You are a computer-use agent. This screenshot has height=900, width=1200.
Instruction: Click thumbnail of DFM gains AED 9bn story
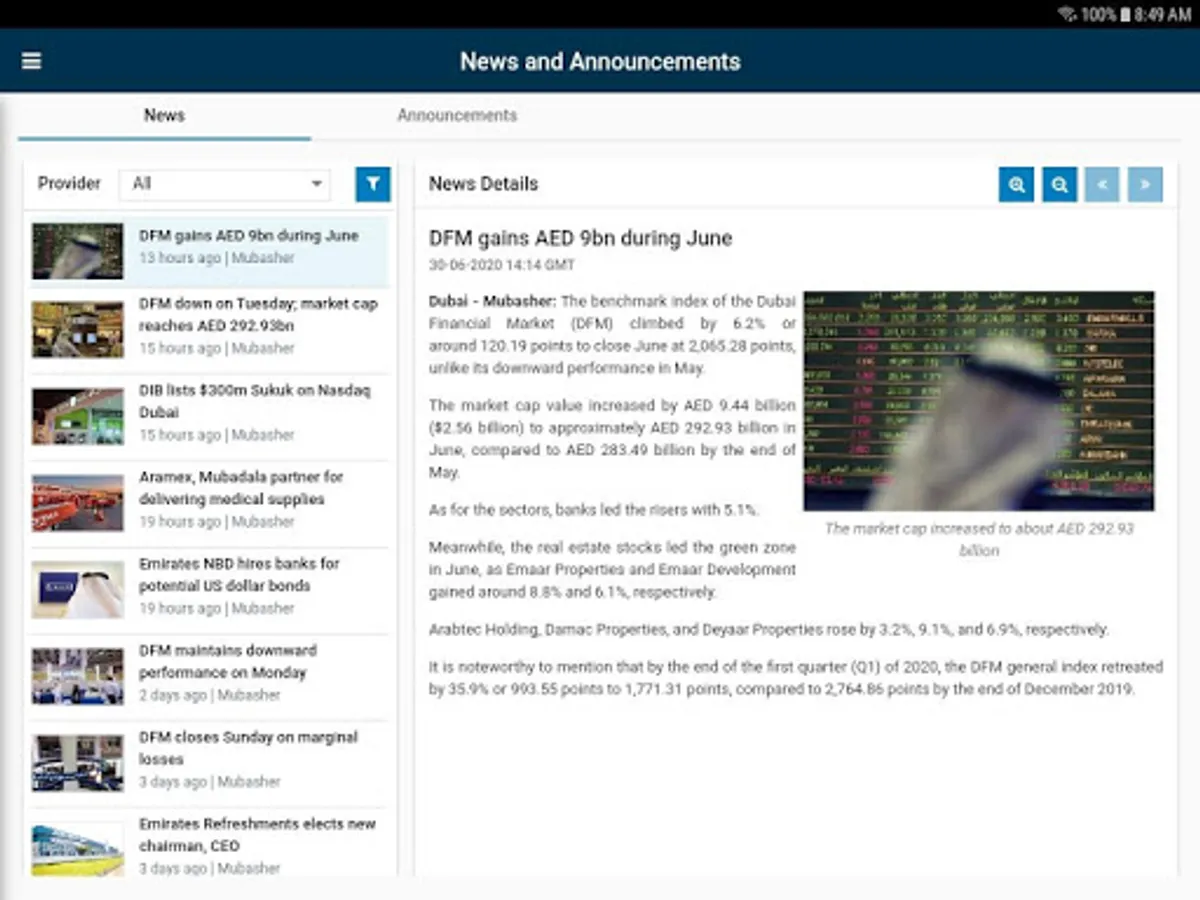tap(78, 251)
